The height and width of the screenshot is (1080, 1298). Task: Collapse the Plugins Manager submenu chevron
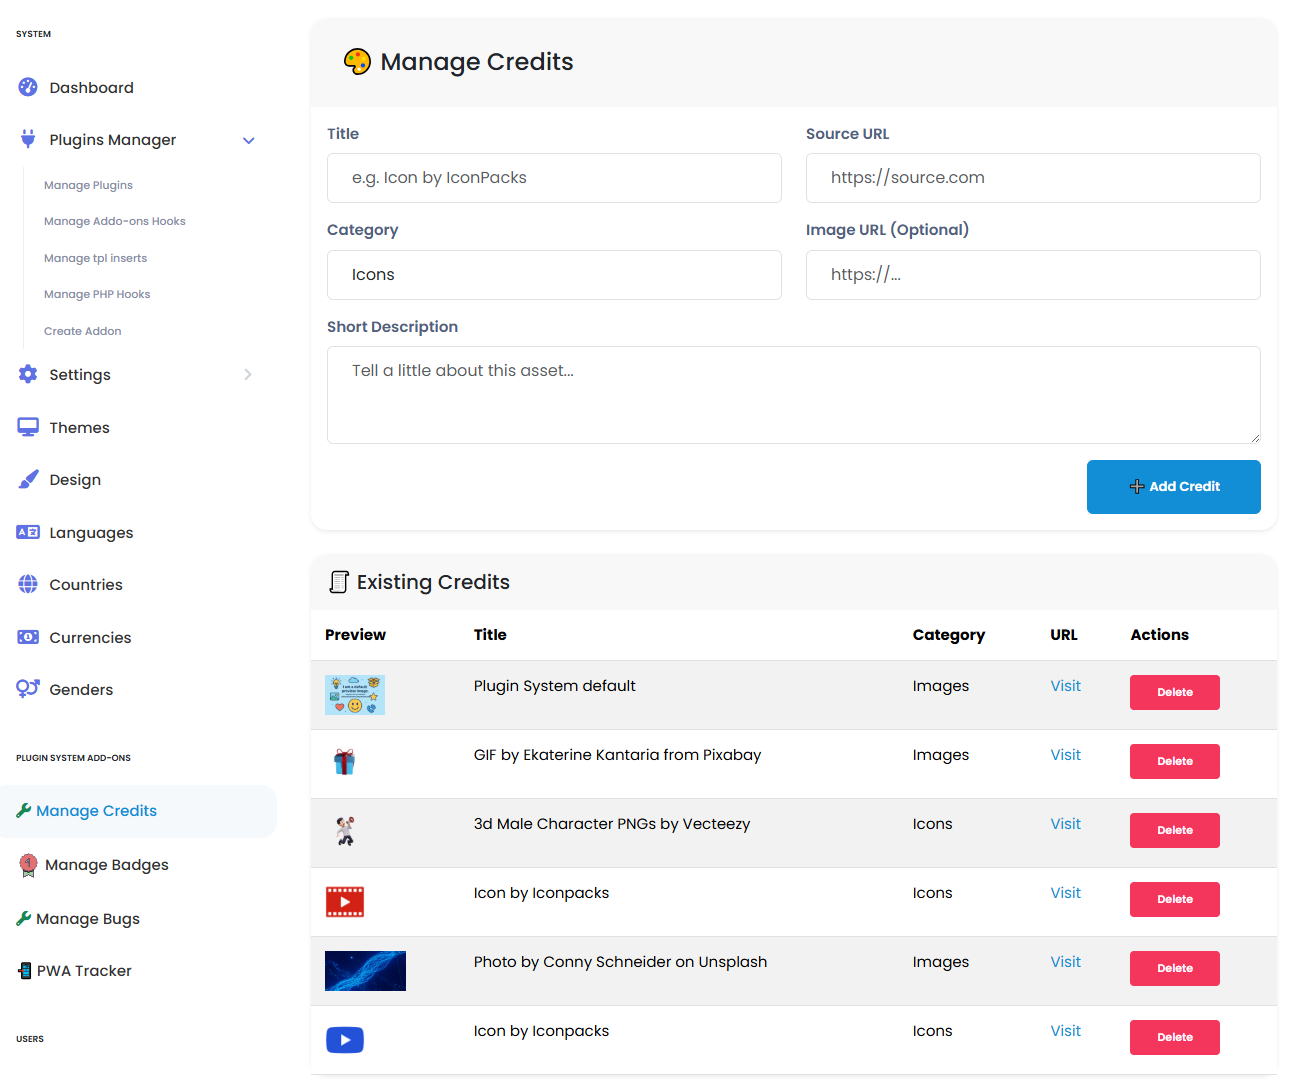(248, 140)
